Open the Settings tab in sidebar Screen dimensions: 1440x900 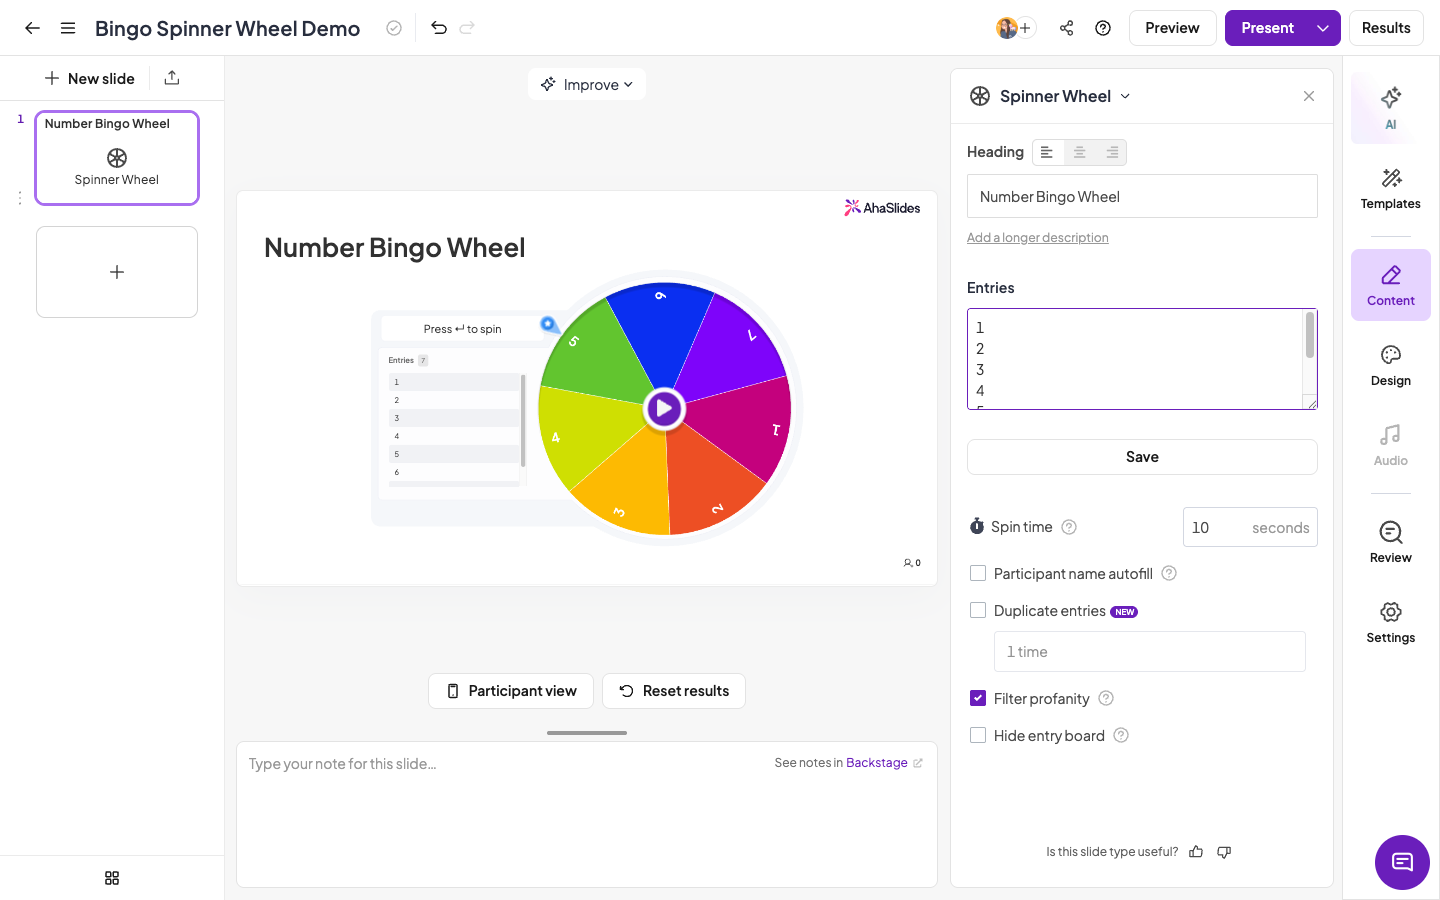pos(1390,623)
